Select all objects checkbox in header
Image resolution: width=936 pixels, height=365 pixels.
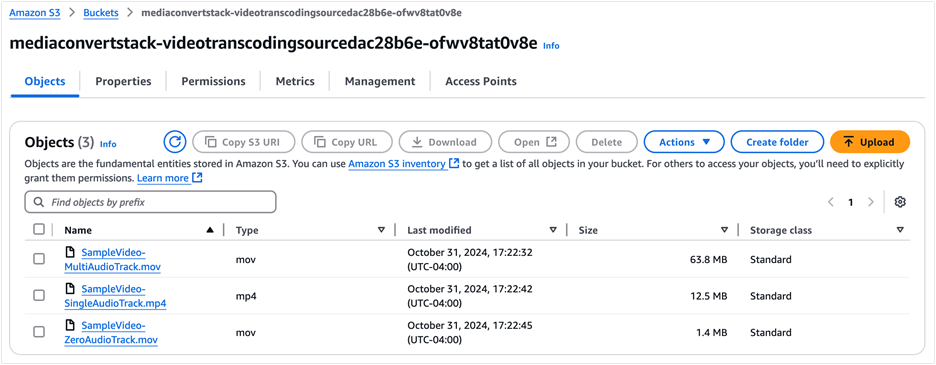(x=39, y=229)
